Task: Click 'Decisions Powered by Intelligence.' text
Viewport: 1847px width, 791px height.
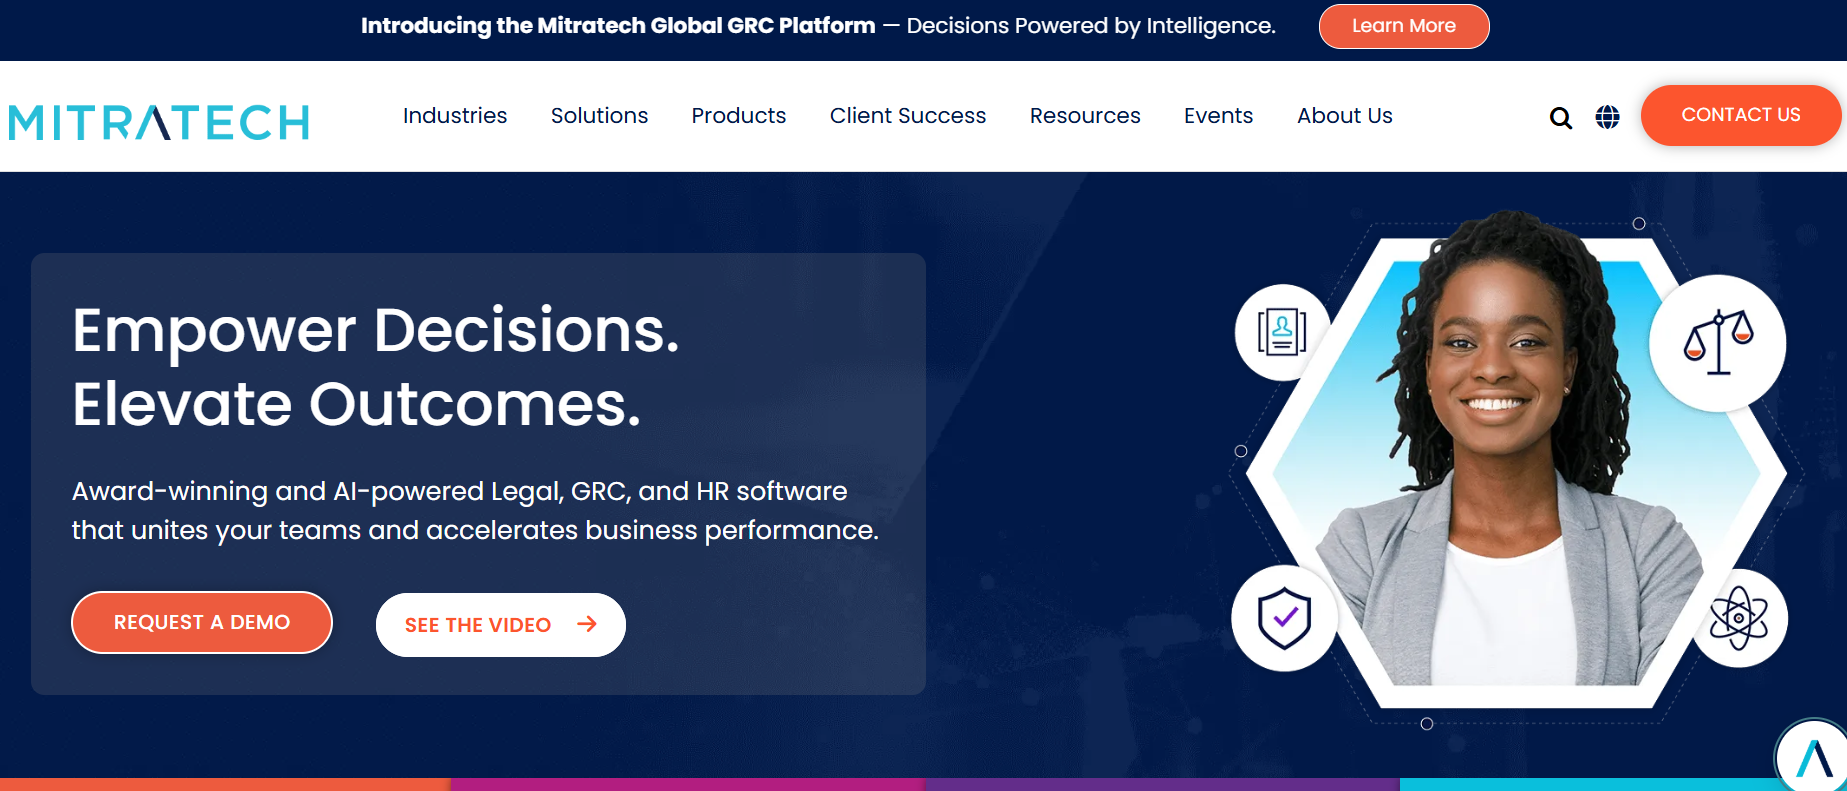Action: point(1091,26)
